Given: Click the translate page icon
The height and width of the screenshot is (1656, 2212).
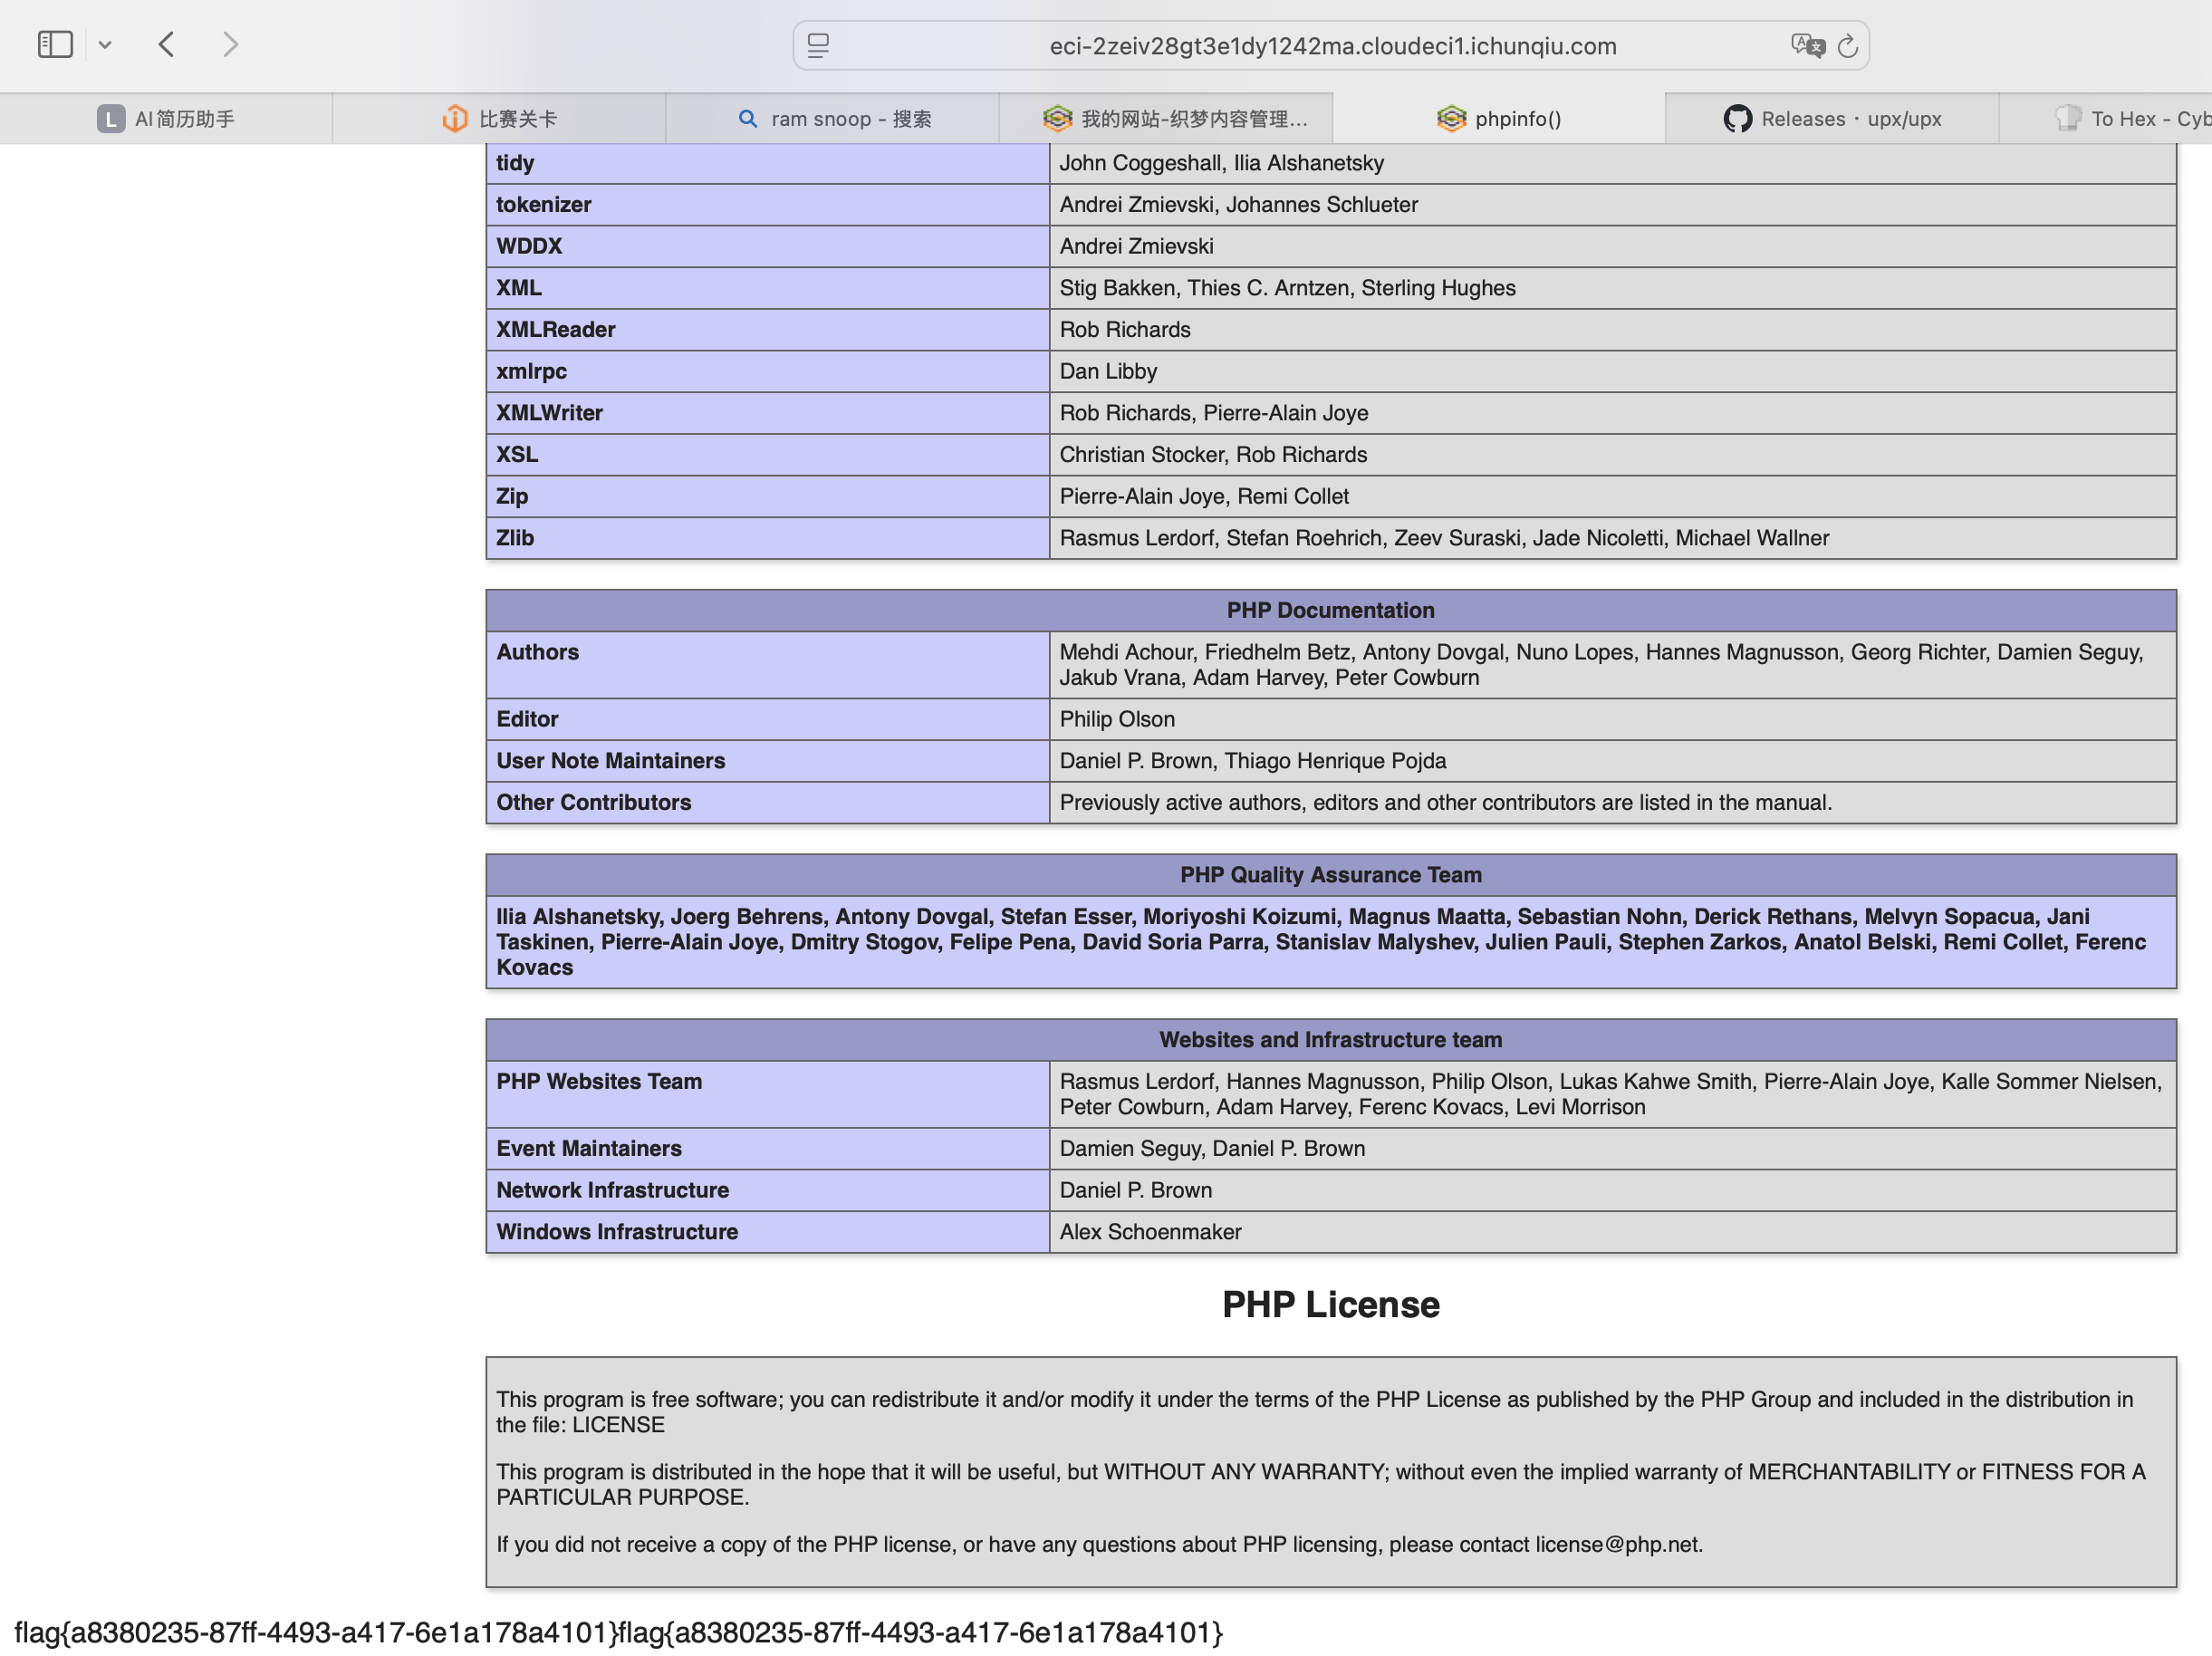Looking at the screenshot, I should click(x=1806, y=46).
